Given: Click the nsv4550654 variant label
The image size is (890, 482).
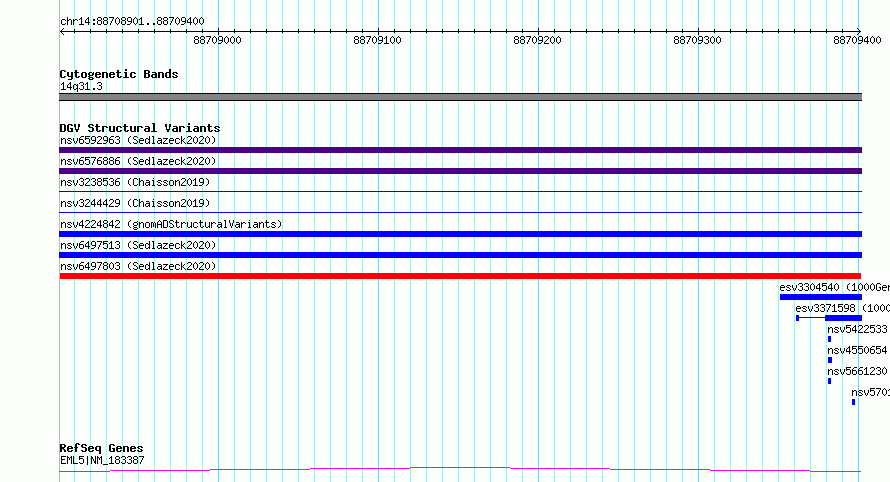Looking at the screenshot, I should [x=857, y=350].
